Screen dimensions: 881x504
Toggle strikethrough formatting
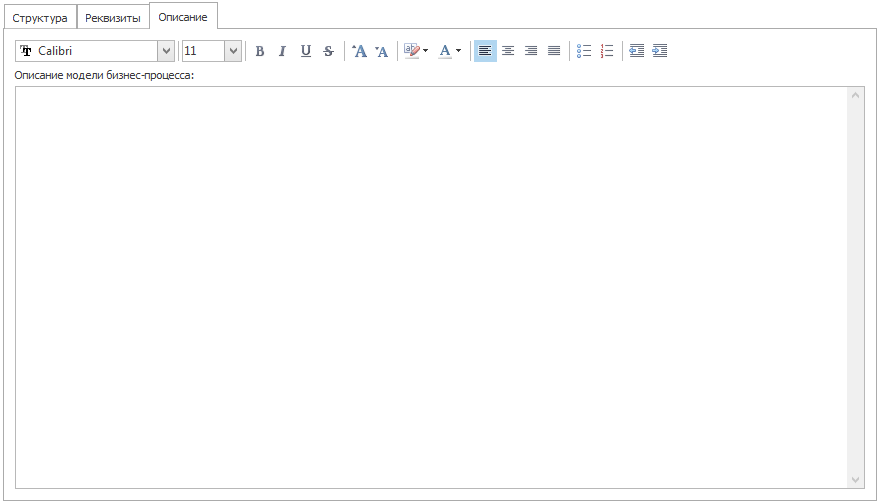328,51
